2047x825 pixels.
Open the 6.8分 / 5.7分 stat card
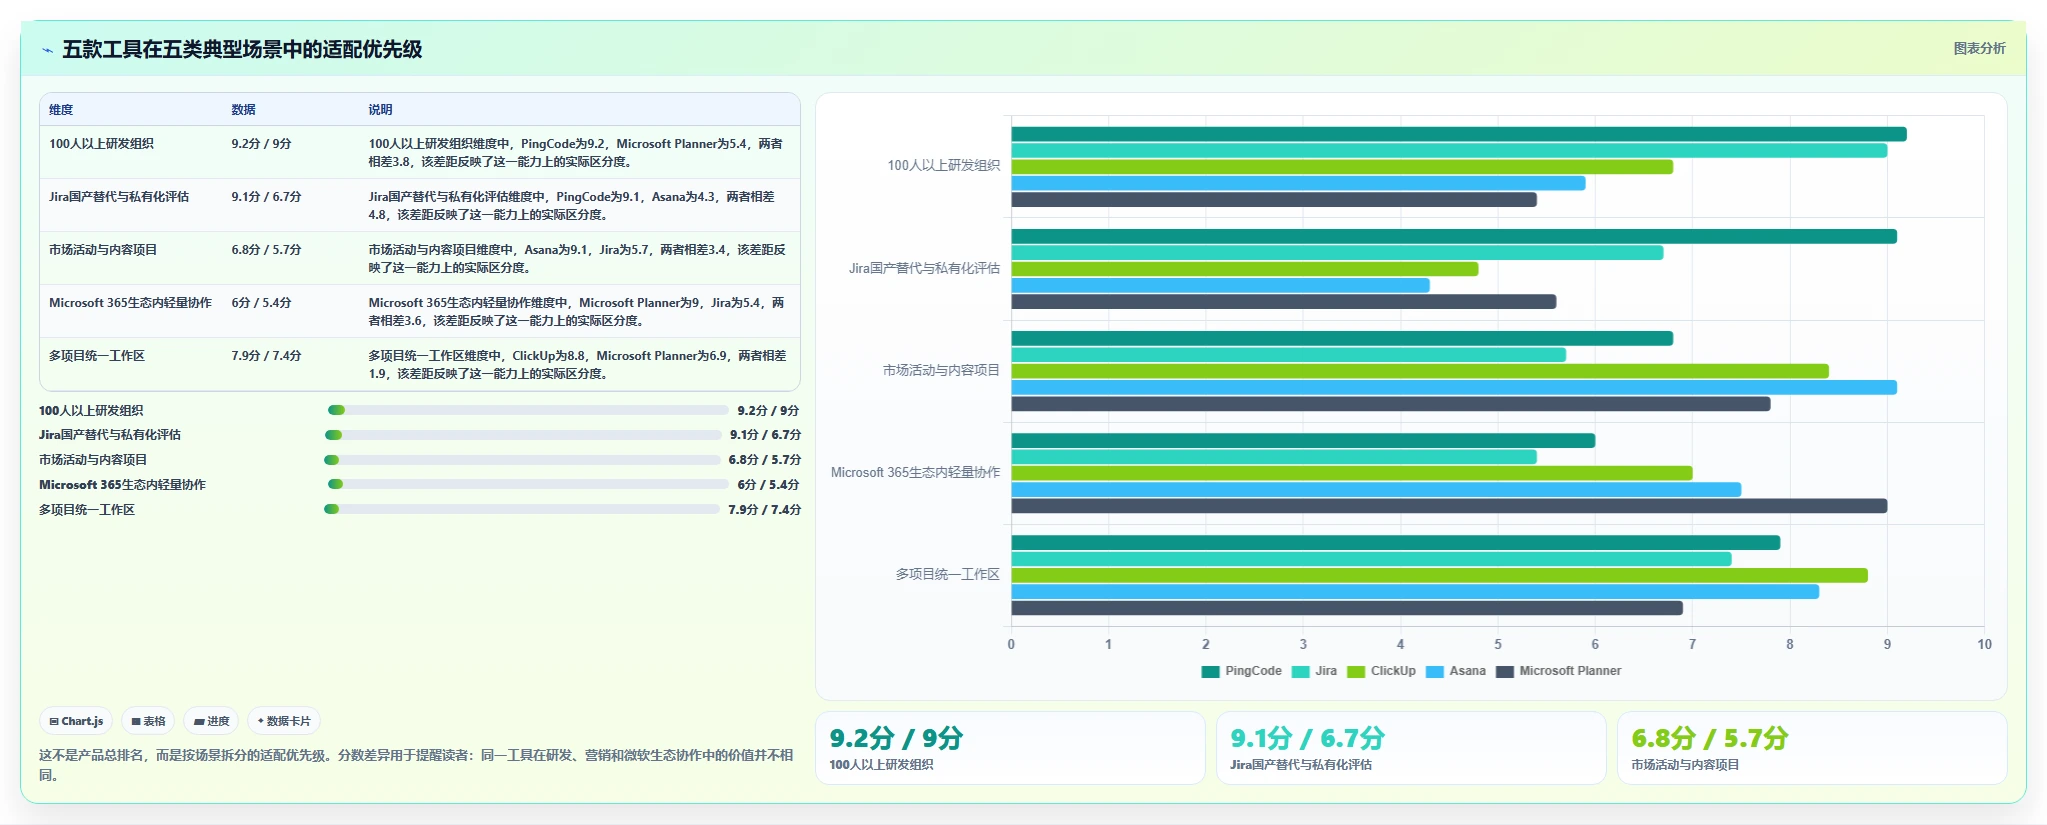tap(1812, 748)
